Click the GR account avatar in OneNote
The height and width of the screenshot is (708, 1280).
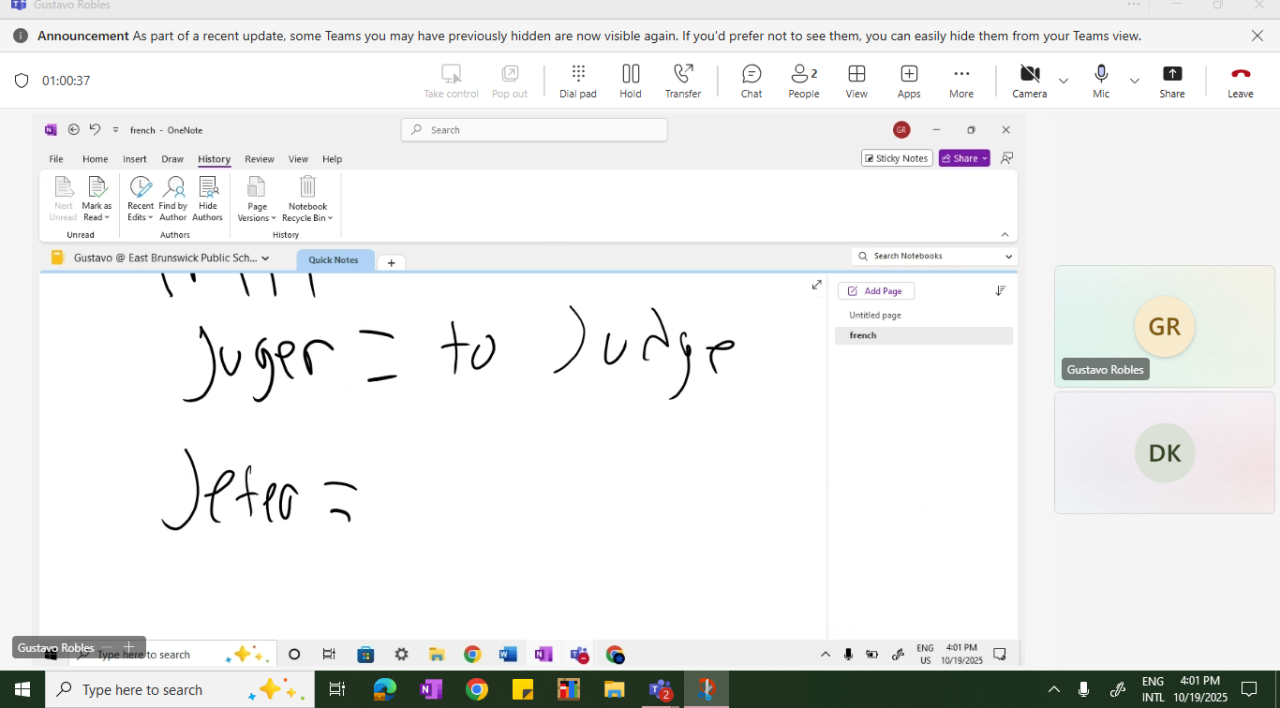point(901,130)
